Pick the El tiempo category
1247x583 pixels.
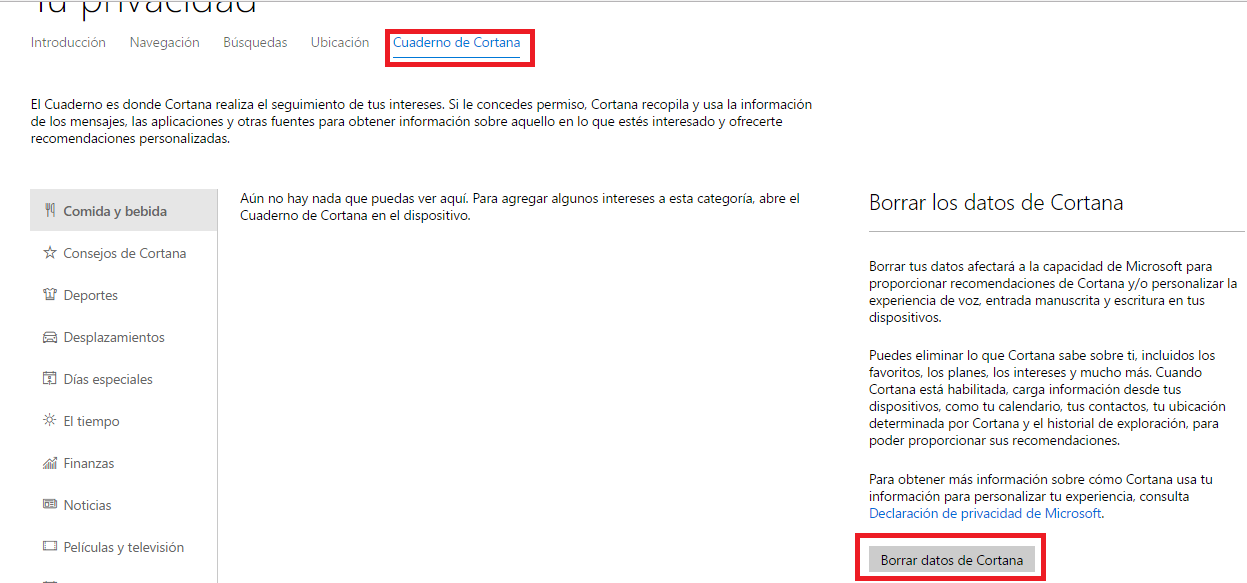pyautogui.click(x=124, y=421)
